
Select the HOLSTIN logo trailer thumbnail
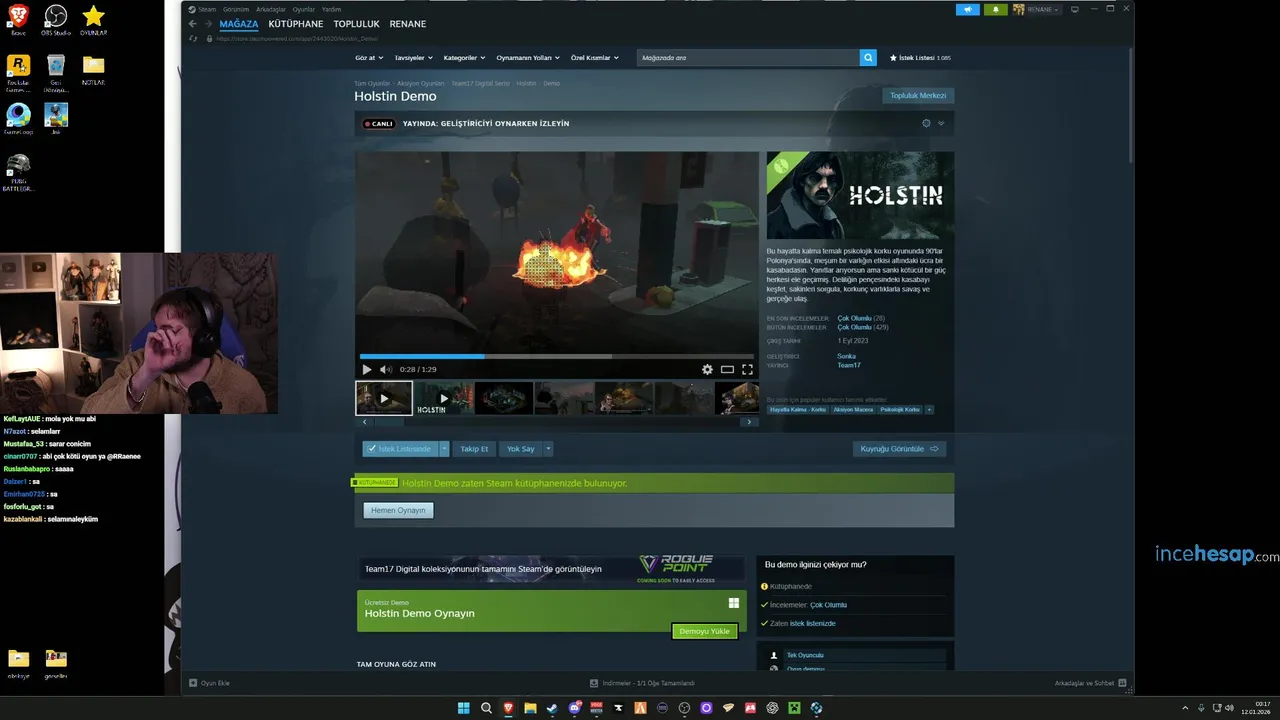click(444, 398)
